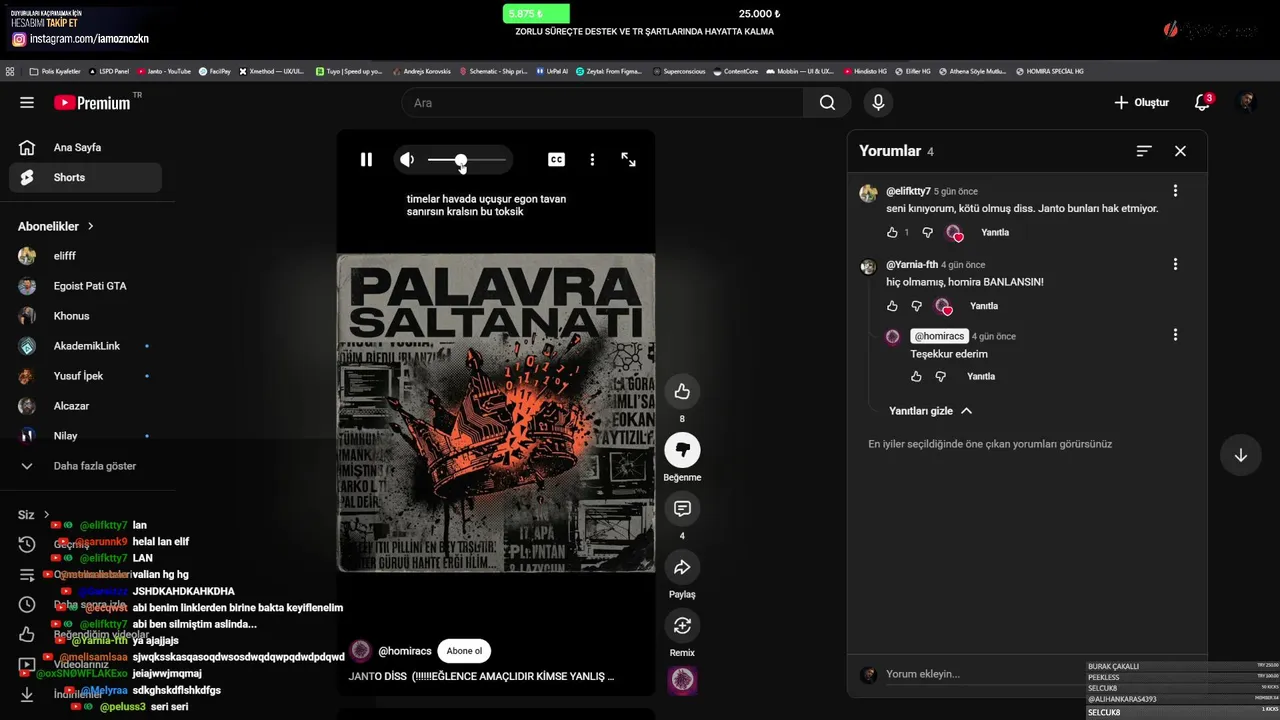Screen dimensions: 1280x720
Task: Dislike the @elifktty7 comment
Action: [x=927, y=232]
